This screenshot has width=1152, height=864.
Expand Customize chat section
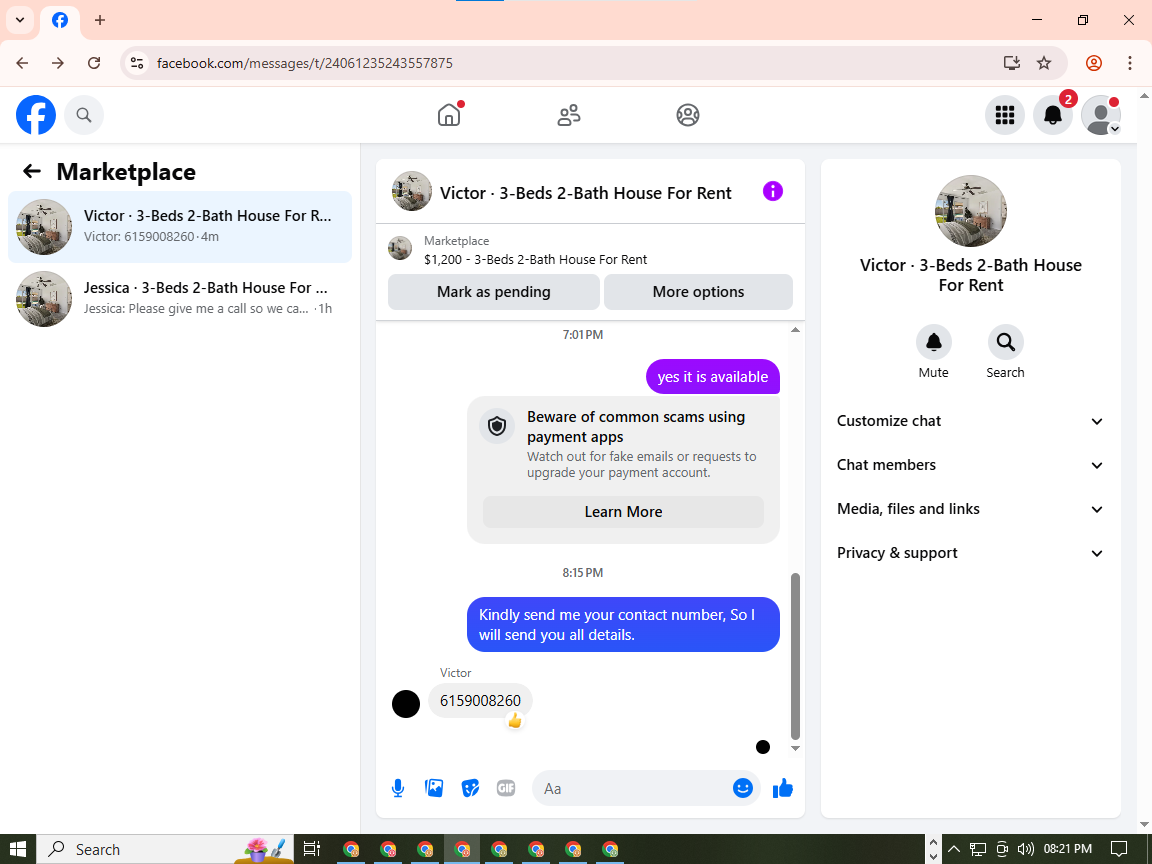pos(971,421)
